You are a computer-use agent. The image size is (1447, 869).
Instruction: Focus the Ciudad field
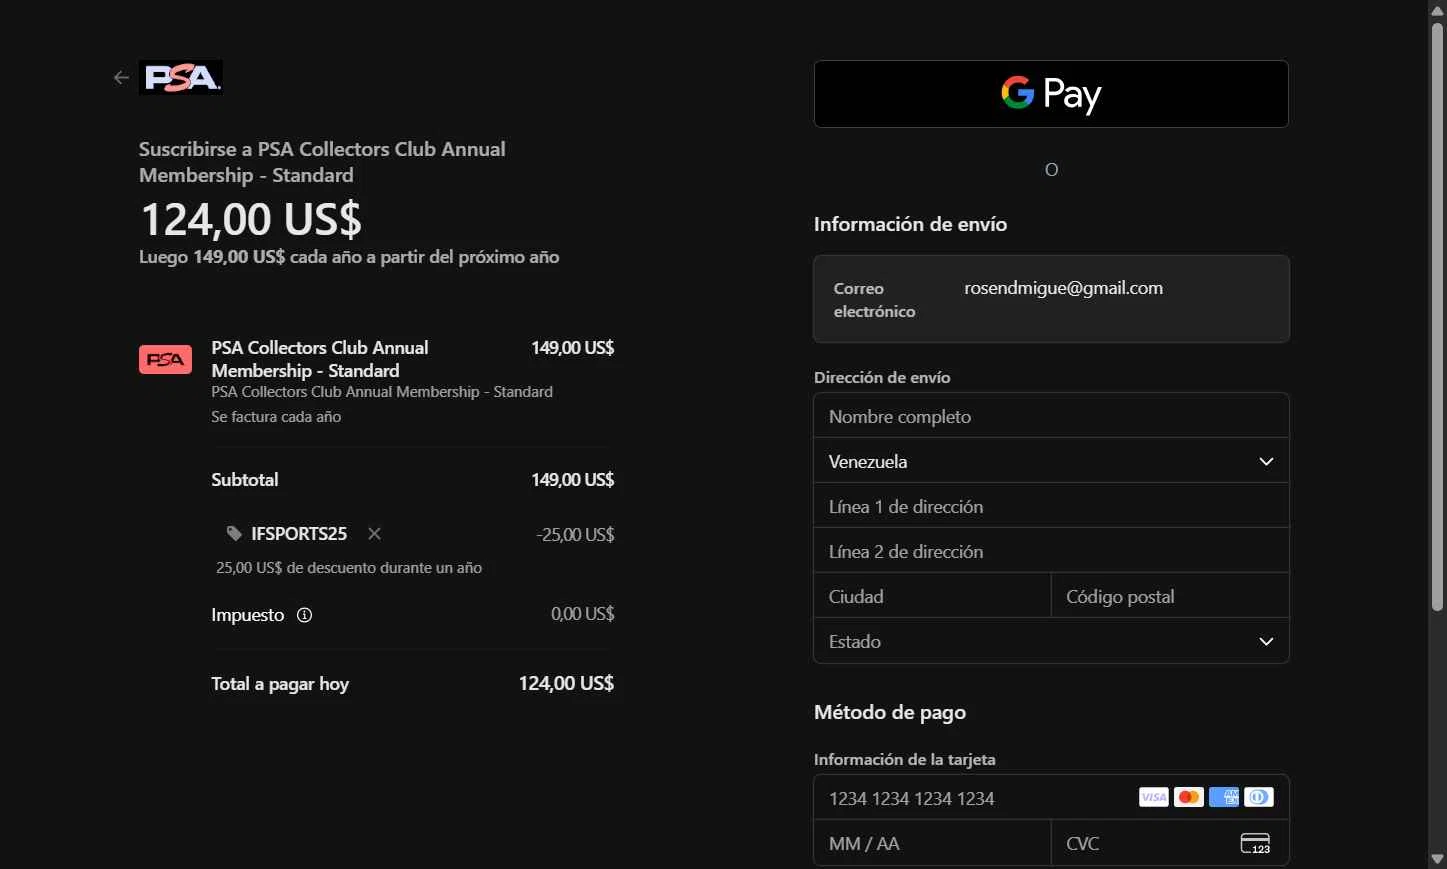(932, 596)
